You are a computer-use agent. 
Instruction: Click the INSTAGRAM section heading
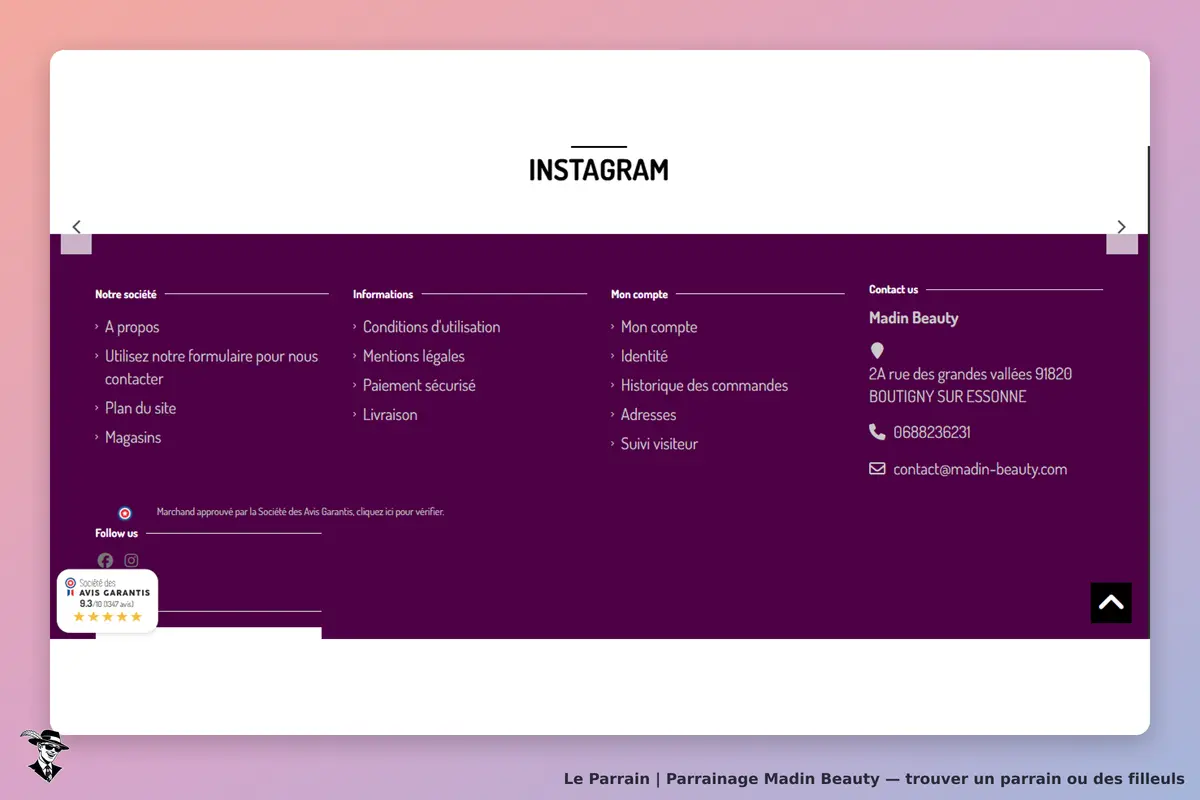coord(599,170)
